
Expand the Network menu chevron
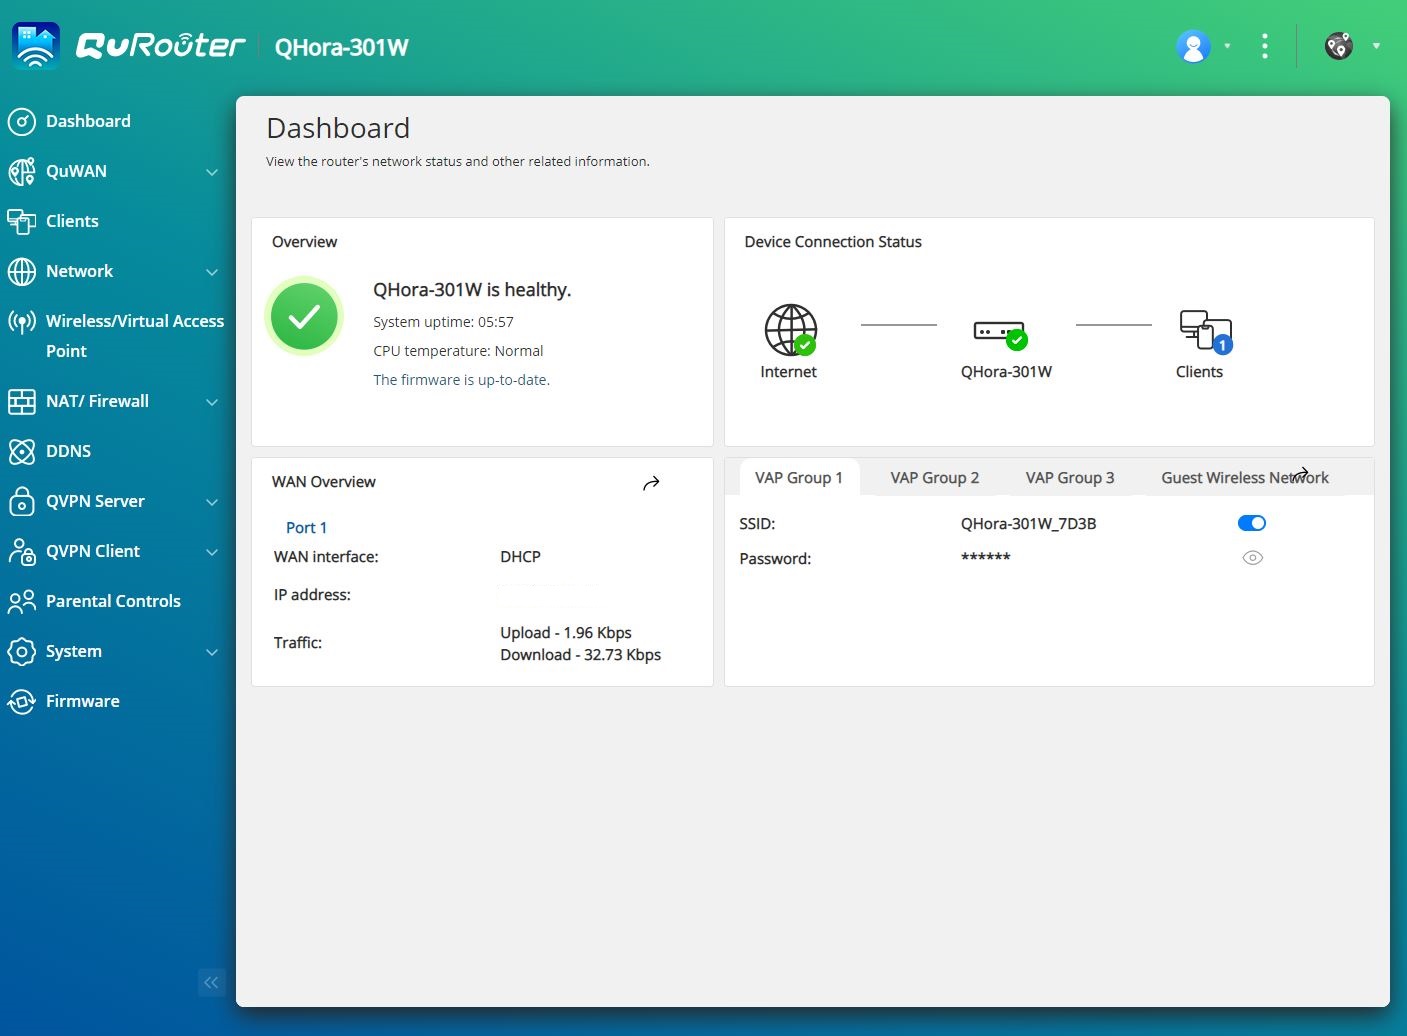(212, 272)
